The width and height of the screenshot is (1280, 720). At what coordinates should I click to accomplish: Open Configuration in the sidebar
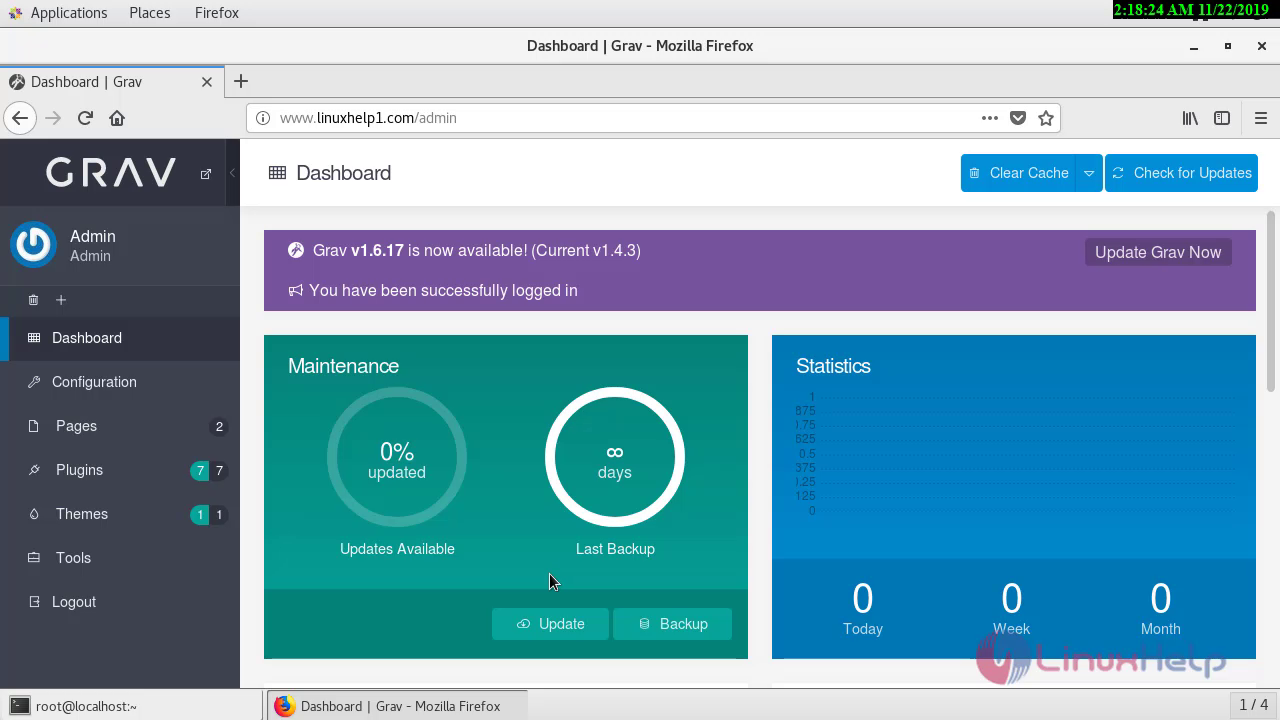pyautogui.click(x=120, y=382)
